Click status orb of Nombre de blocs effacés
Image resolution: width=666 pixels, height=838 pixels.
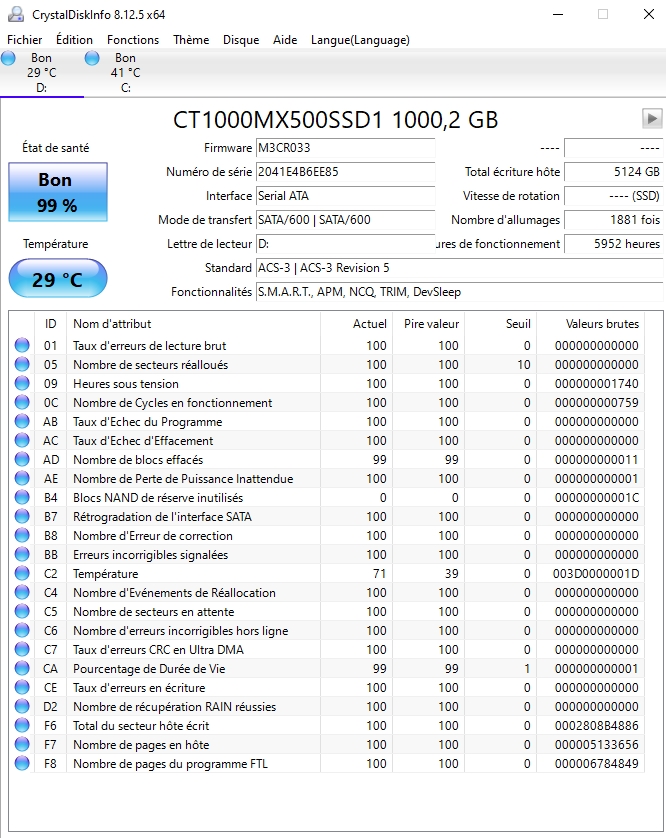click(22, 459)
